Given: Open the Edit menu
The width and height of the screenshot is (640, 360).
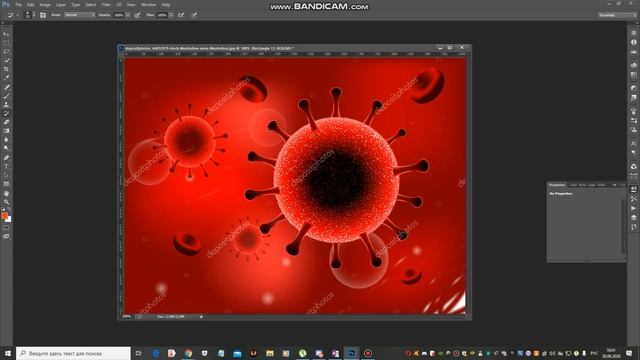Looking at the screenshot, I should tap(31, 4).
